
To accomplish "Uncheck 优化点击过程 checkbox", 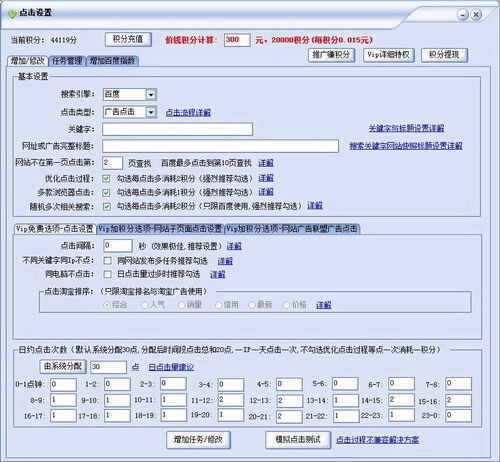I will pos(106,178).
